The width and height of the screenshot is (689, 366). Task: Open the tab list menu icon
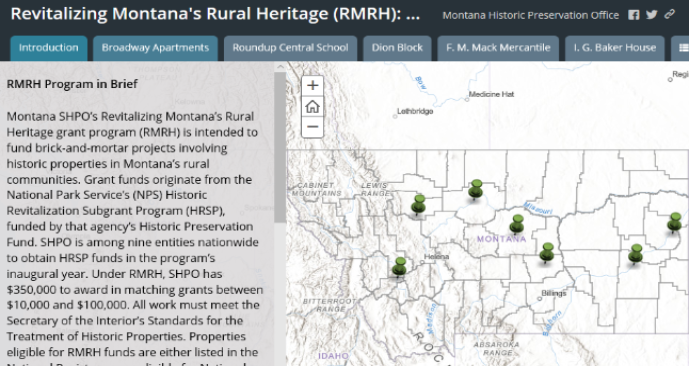click(683, 48)
